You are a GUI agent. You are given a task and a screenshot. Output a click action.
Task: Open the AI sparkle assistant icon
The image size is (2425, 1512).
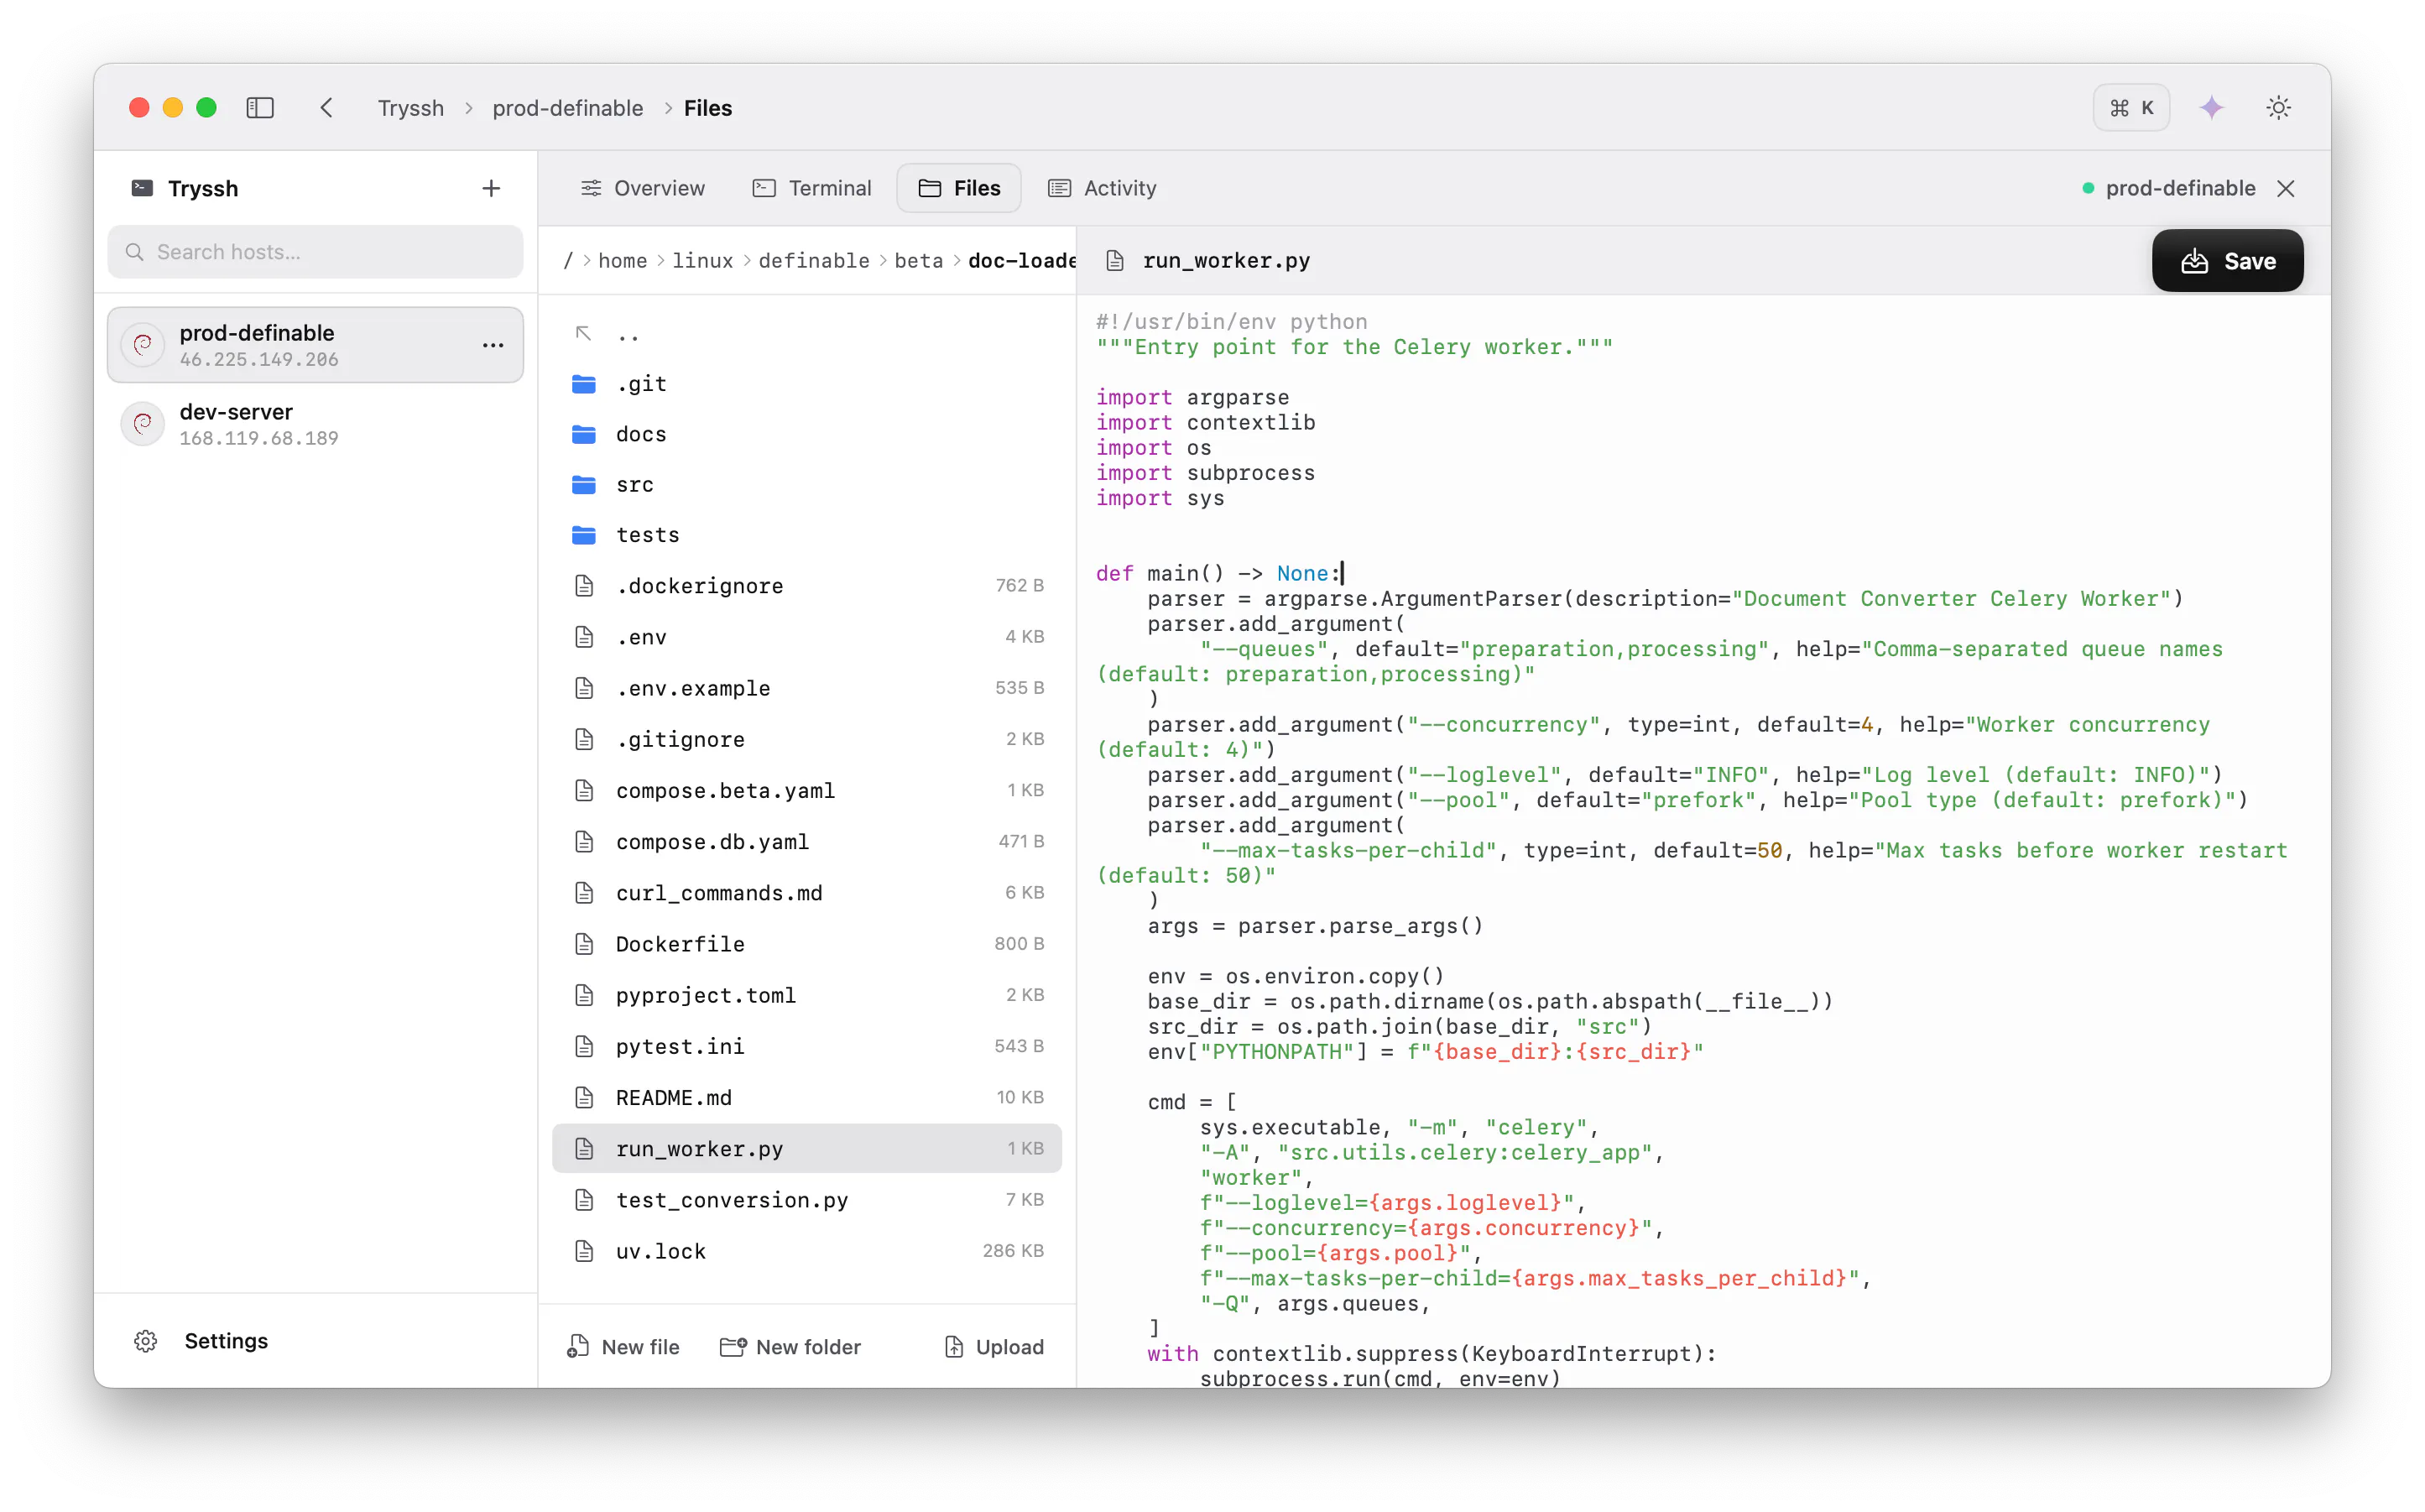tap(2212, 108)
